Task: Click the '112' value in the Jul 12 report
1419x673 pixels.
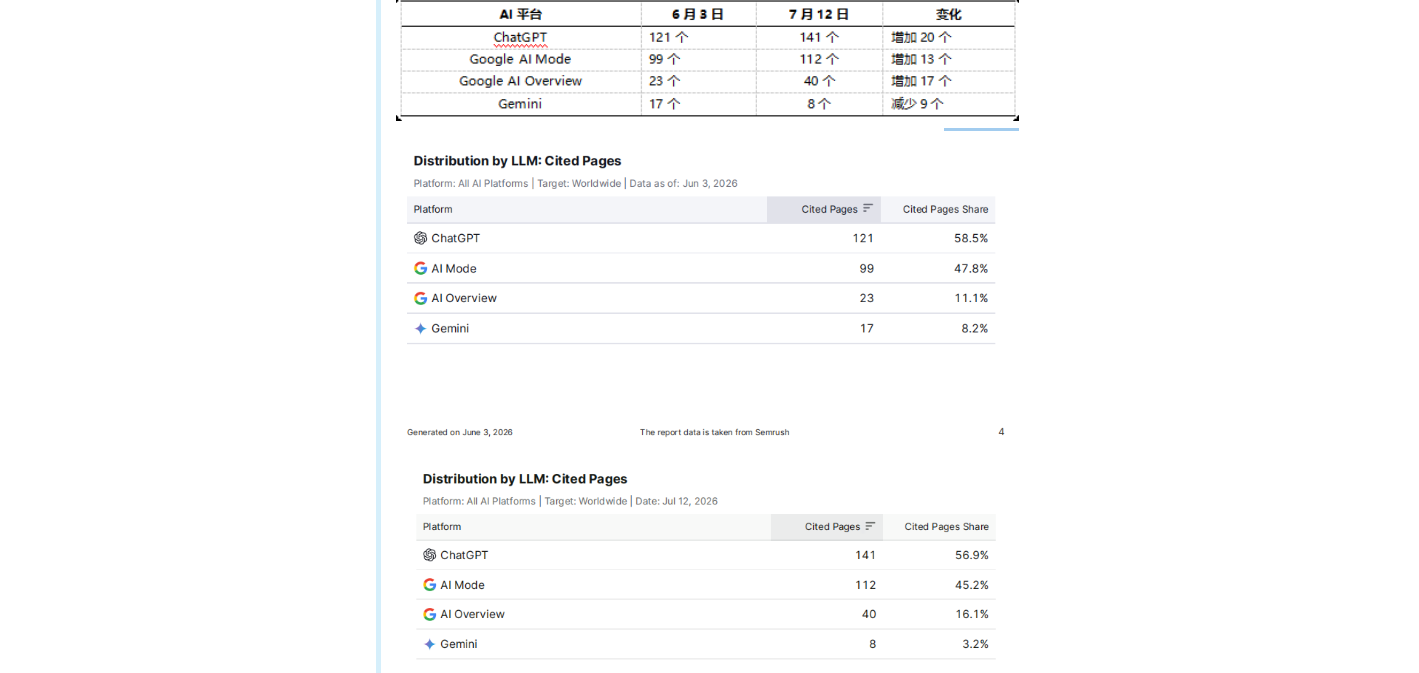Action: pos(865,585)
